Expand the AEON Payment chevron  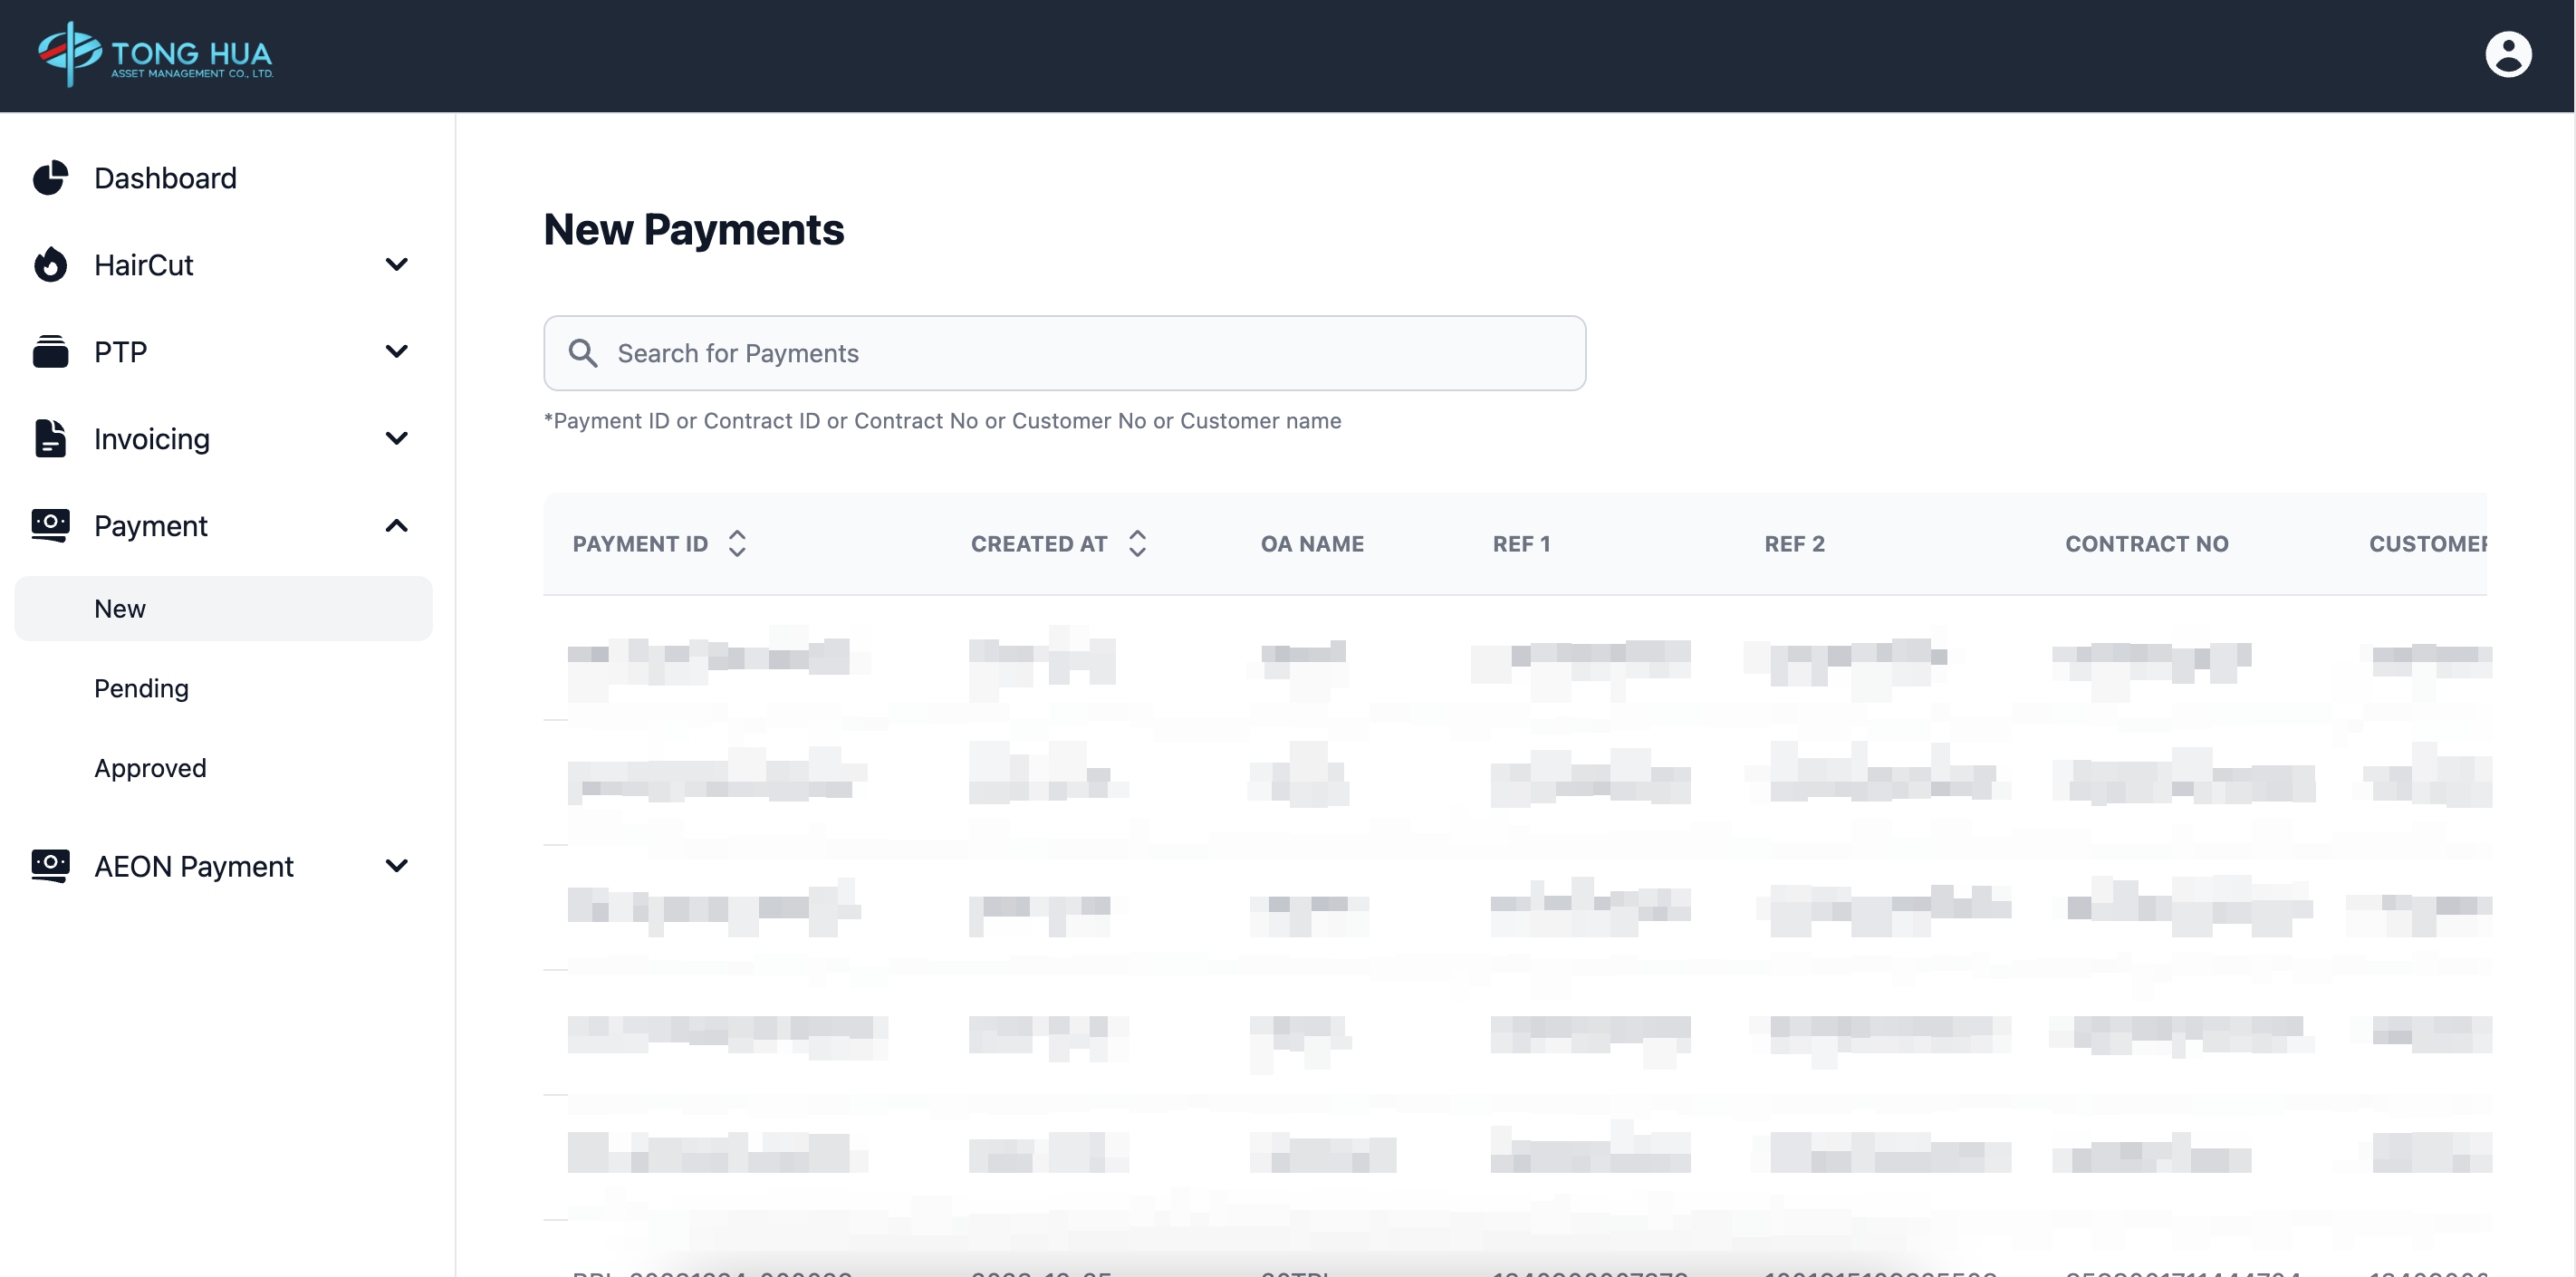[397, 866]
